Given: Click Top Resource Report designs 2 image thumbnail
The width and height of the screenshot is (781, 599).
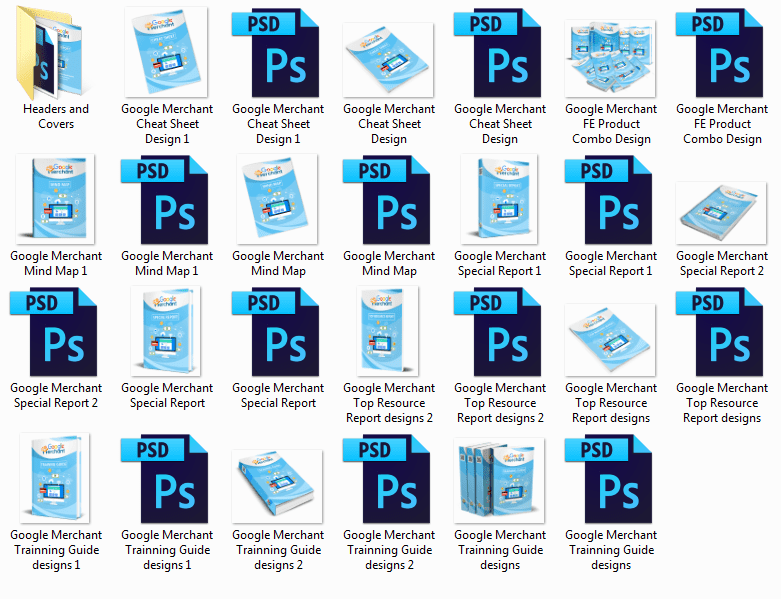Looking at the screenshot, I should (x=389, y=335).
